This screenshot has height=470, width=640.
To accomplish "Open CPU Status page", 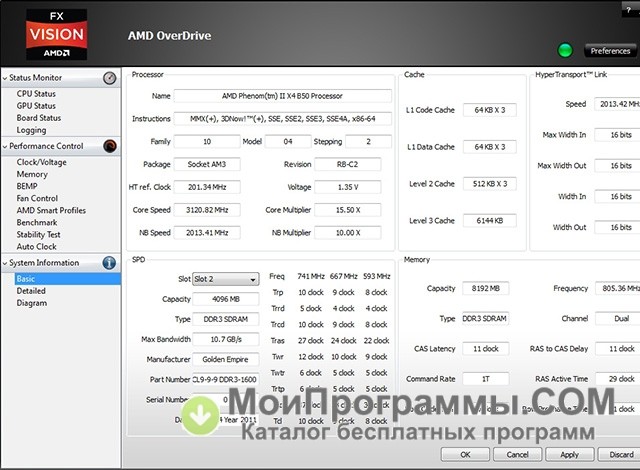I will (x=36, y=94).
